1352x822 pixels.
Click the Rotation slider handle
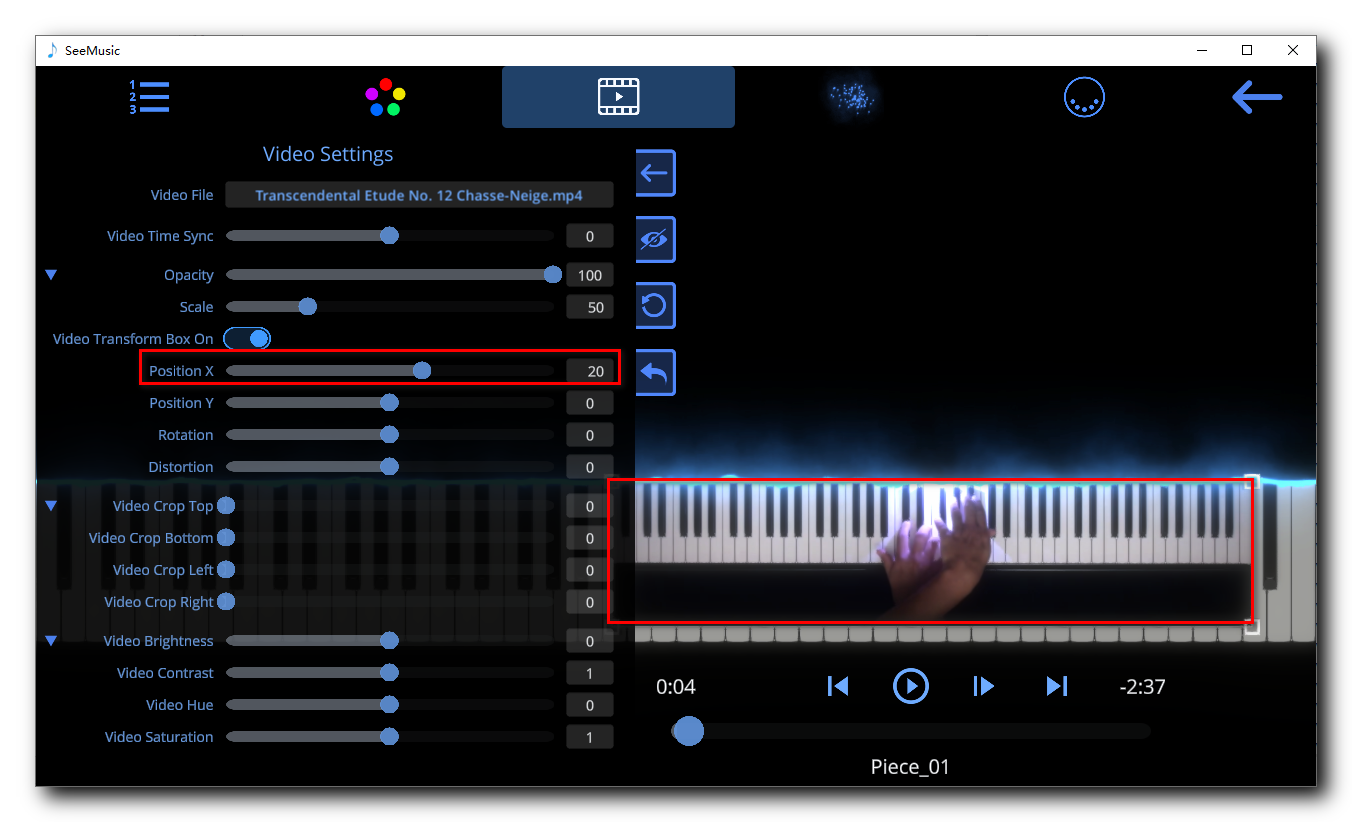coord(390,435)
